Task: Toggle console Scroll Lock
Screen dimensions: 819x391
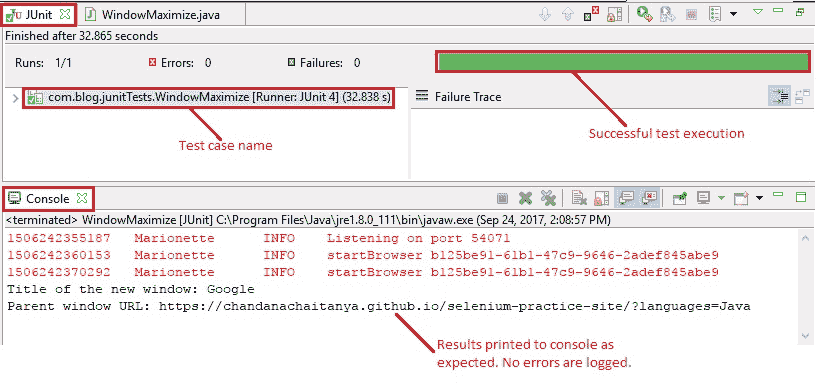Action: tap(602, 198)
